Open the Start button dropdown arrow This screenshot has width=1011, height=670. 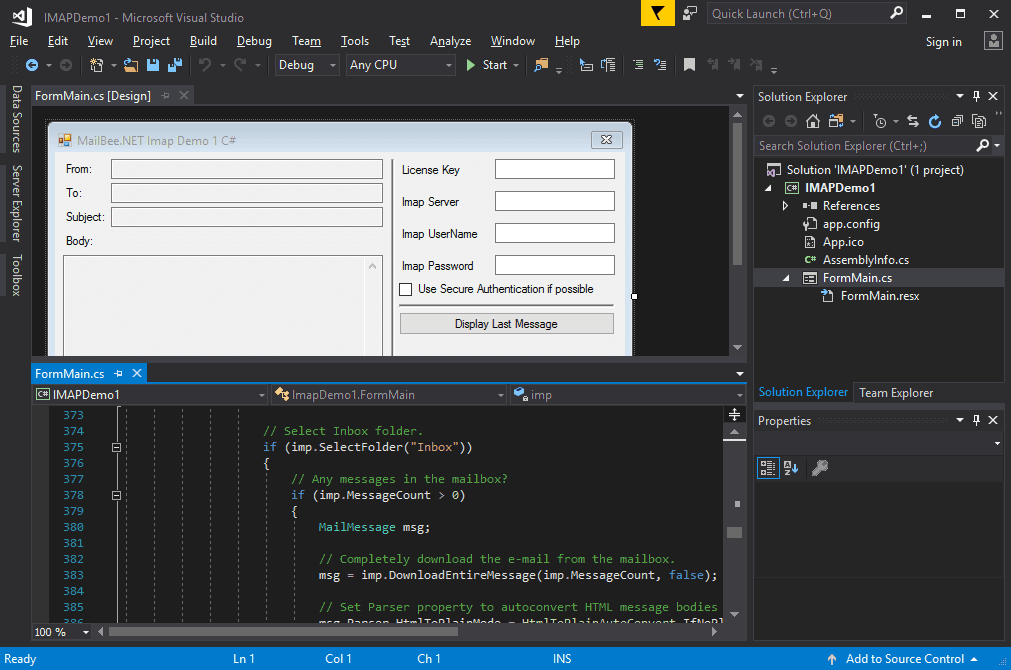[516, 65]
